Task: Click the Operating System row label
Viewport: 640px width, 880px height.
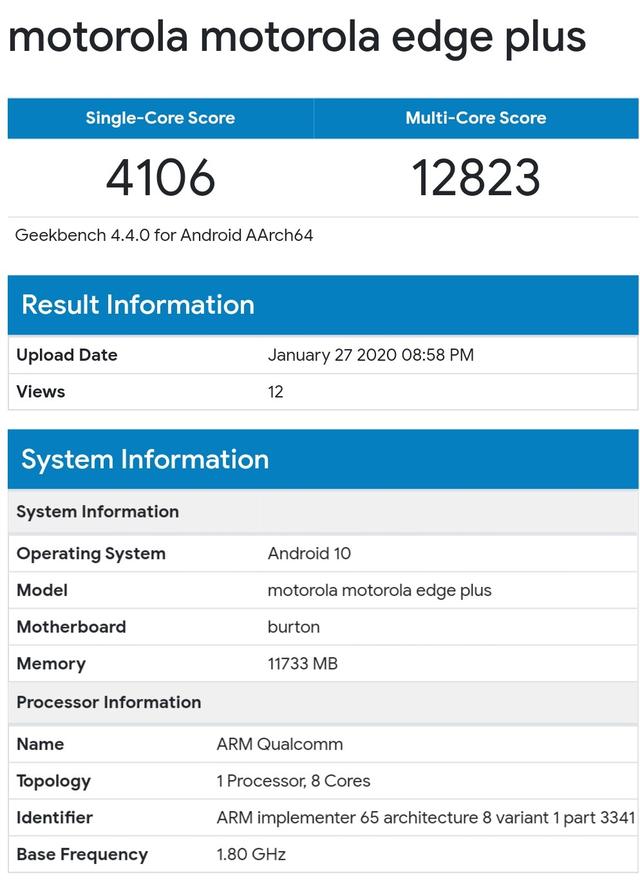Action: 91,554
